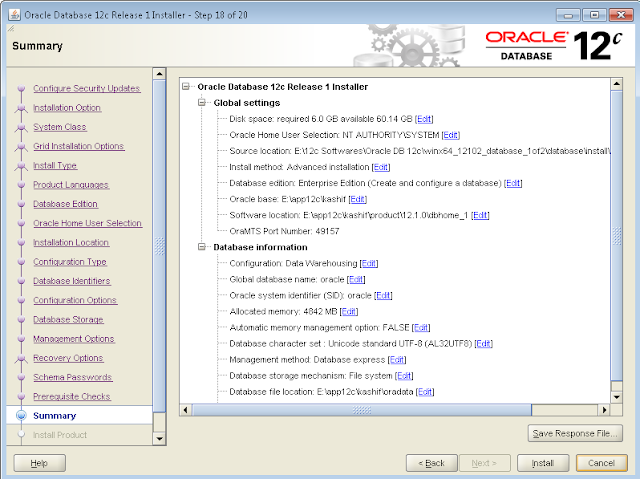Screen dimensions: 640x479
Task: Edit the Oracle base path
Action: pos(358,199)
